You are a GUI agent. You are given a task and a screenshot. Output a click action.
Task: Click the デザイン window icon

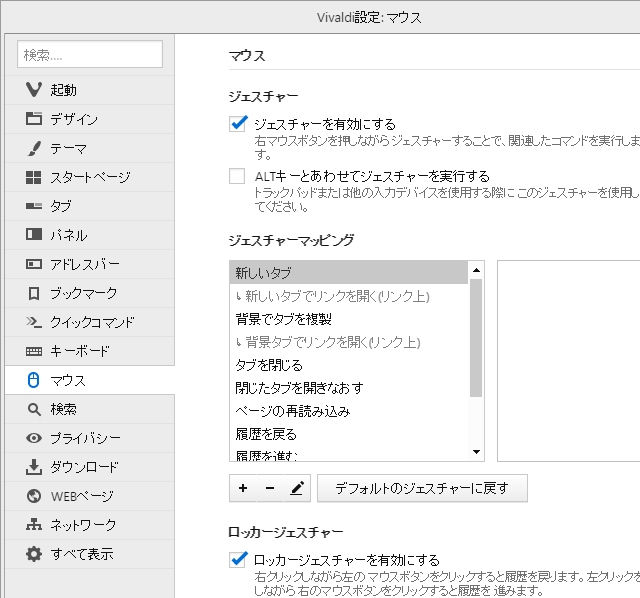tap(33, 119)
